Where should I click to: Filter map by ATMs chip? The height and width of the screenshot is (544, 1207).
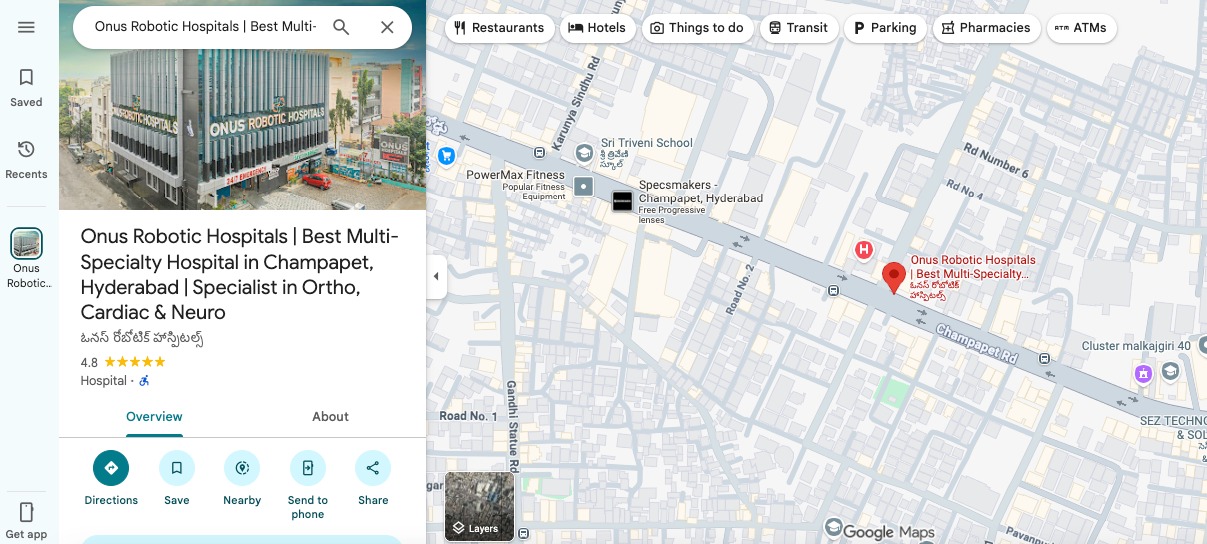[x=1081, y=28]
